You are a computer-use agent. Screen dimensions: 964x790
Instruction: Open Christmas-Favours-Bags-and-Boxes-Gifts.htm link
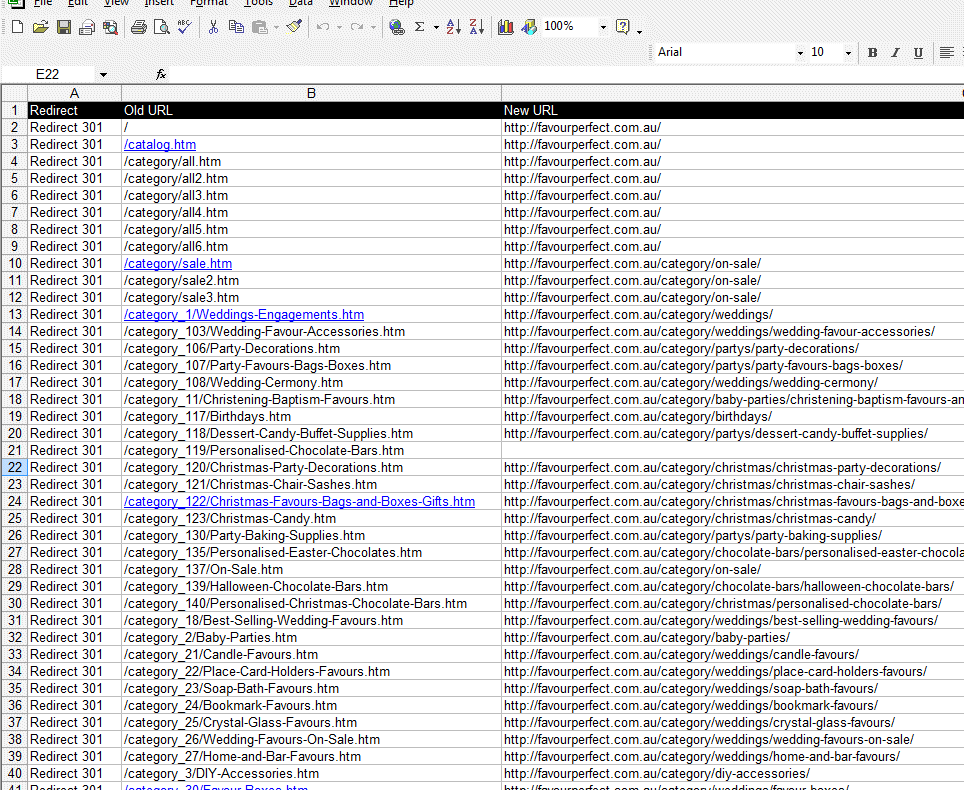[x=299, y=502]
